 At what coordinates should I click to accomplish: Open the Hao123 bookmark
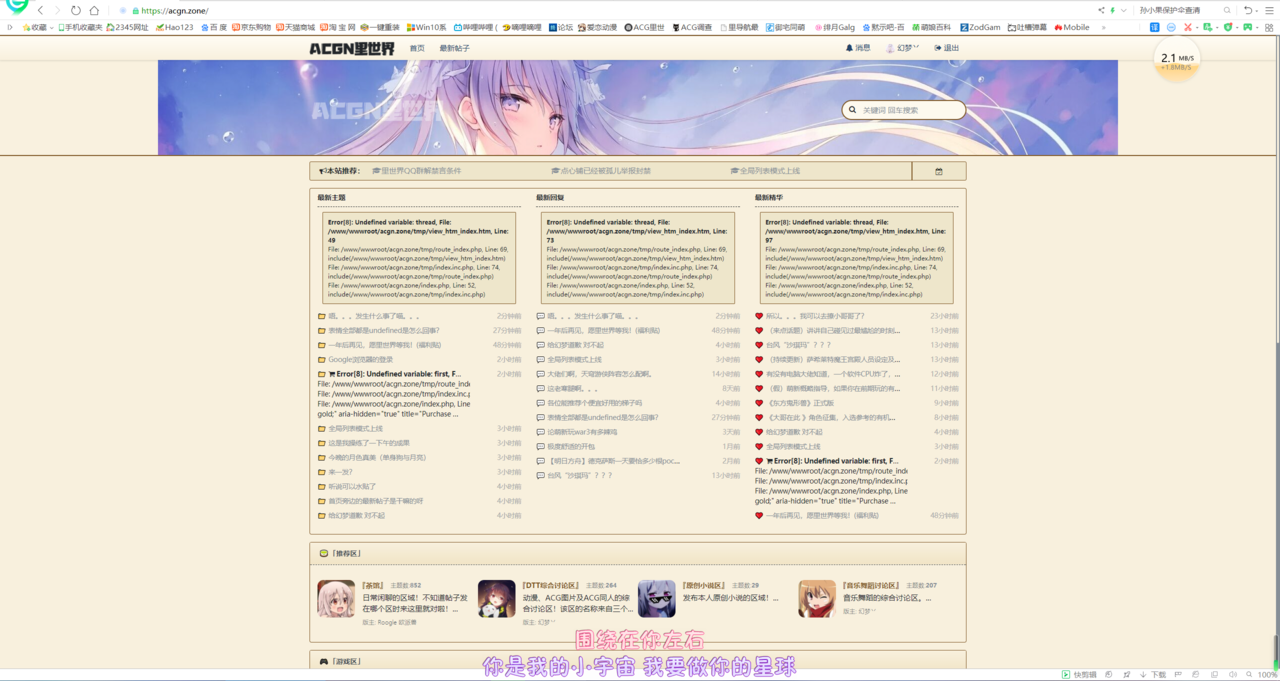pyautogui.click(x=175, y=27)
